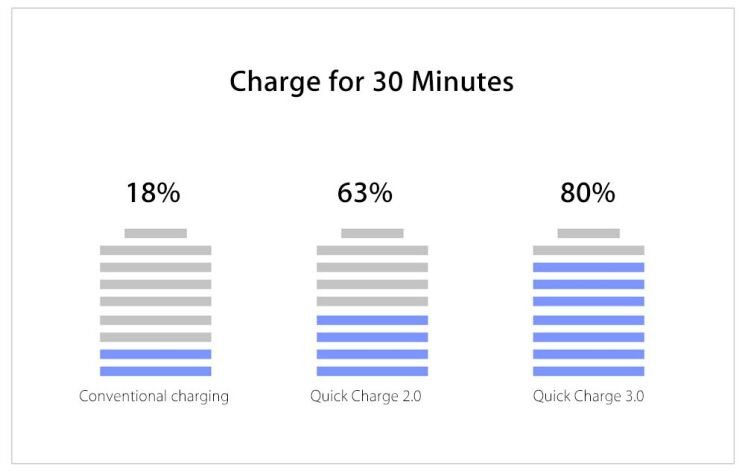Click the top gray bar of Quick Charge 3.0 battery
The width and height of the screenshot is (745, 472).
click(x=588, y=250)
